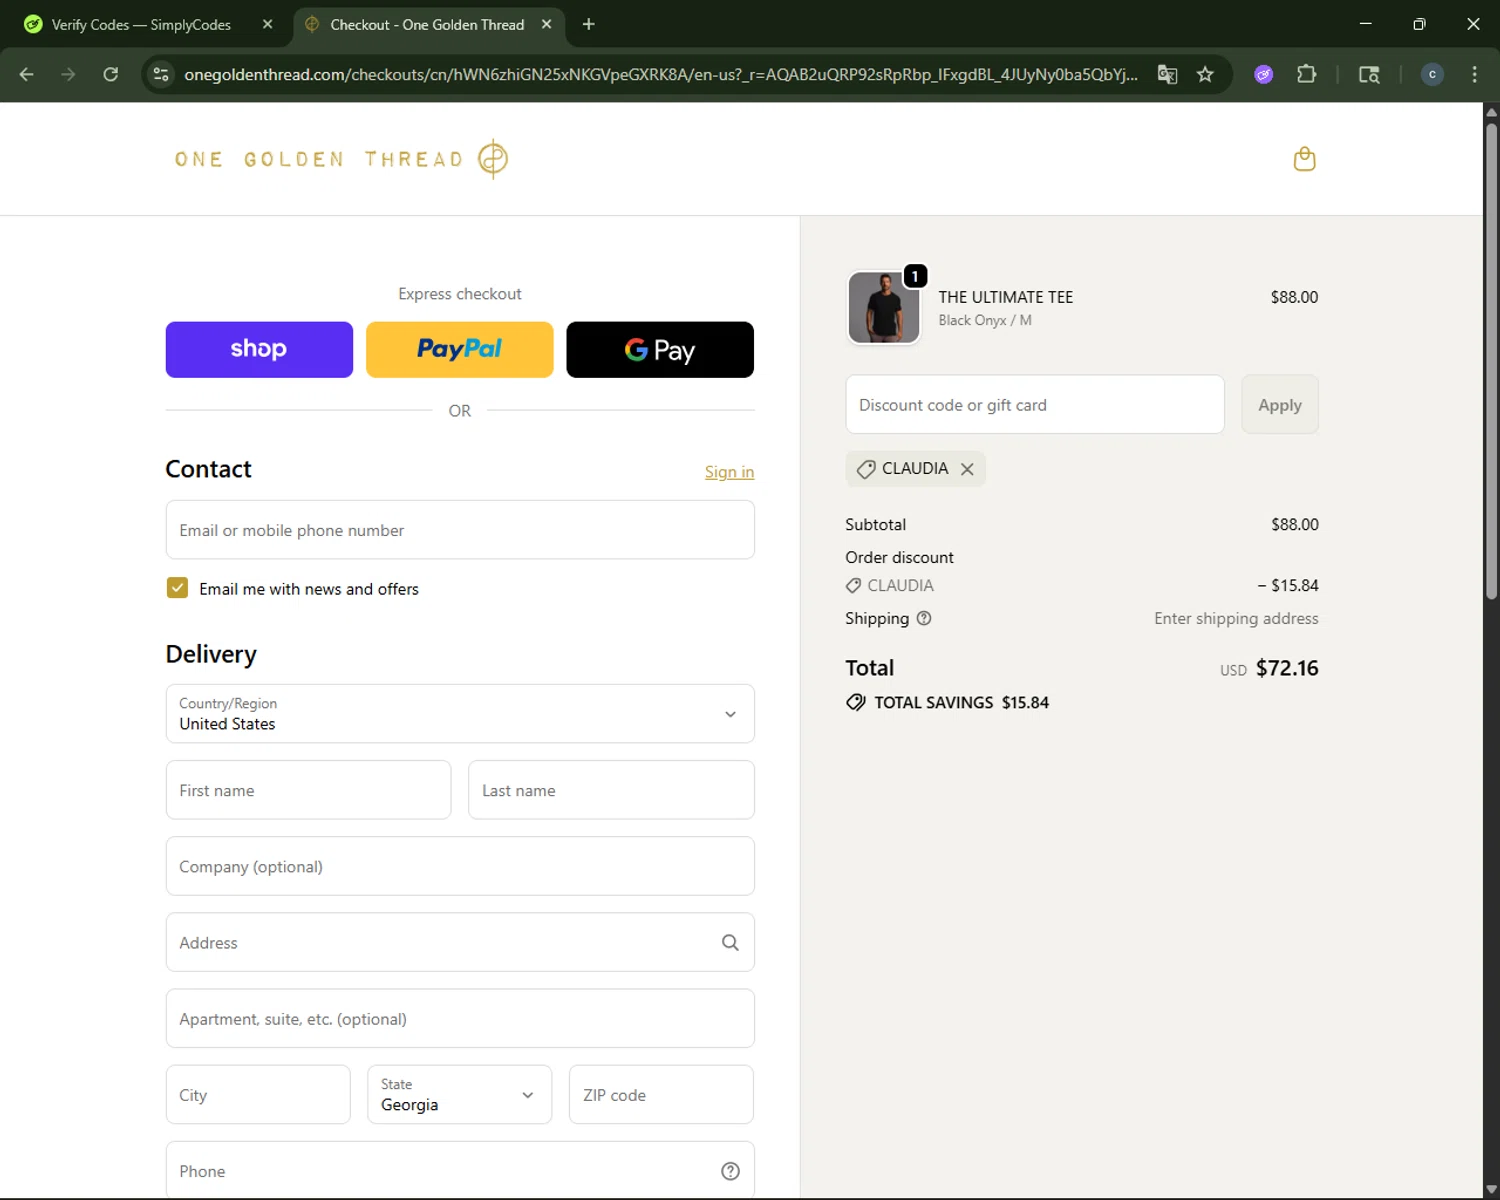Click the address search magnifier icon
This screenshot has height=1200, width=1500.
click(x=730, y=942)
